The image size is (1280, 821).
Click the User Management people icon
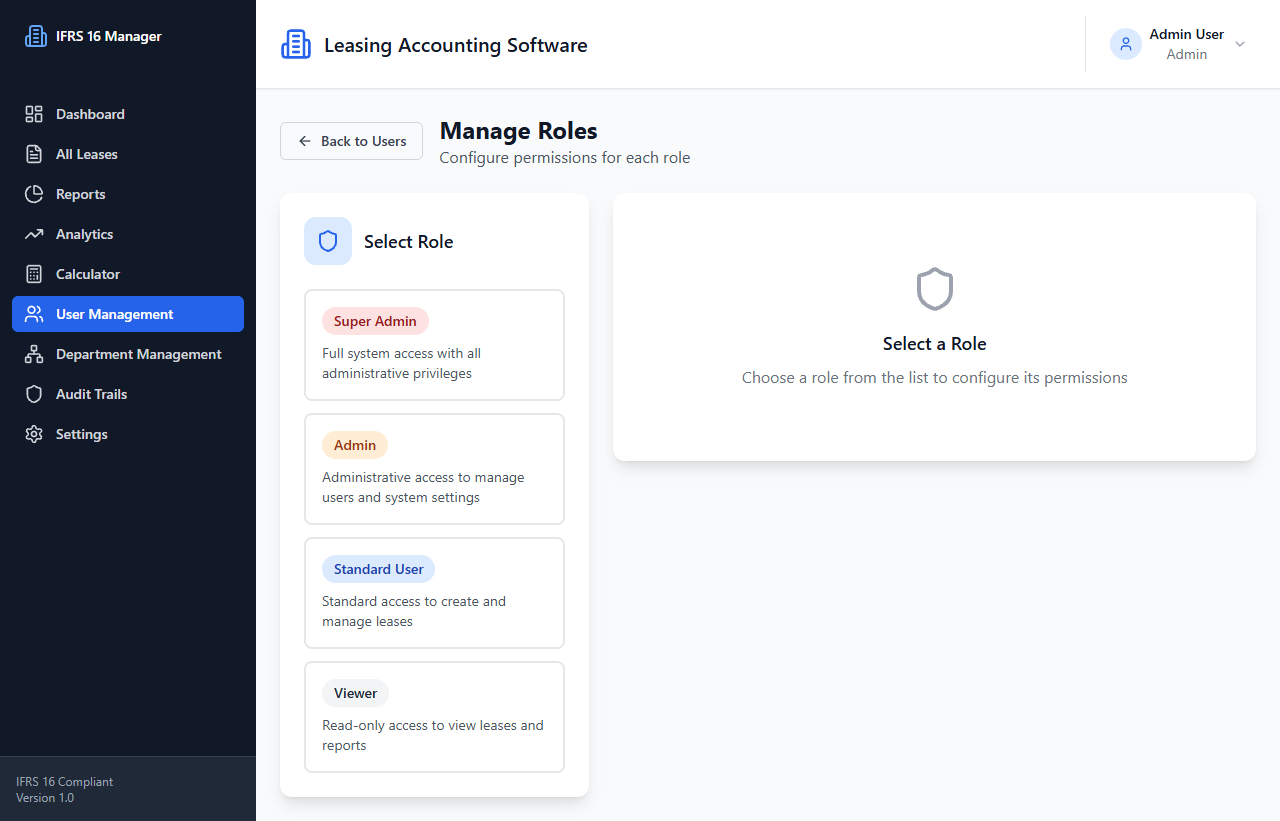pos(34,314)
